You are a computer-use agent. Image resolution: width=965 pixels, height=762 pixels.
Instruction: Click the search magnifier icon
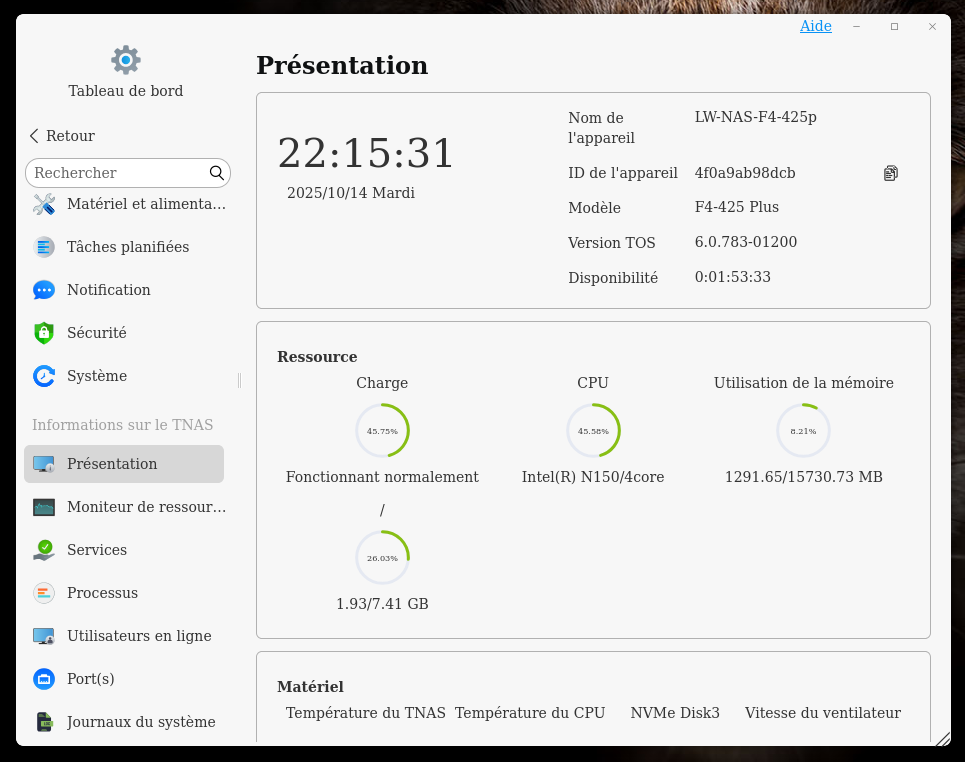tap(217, 173)
